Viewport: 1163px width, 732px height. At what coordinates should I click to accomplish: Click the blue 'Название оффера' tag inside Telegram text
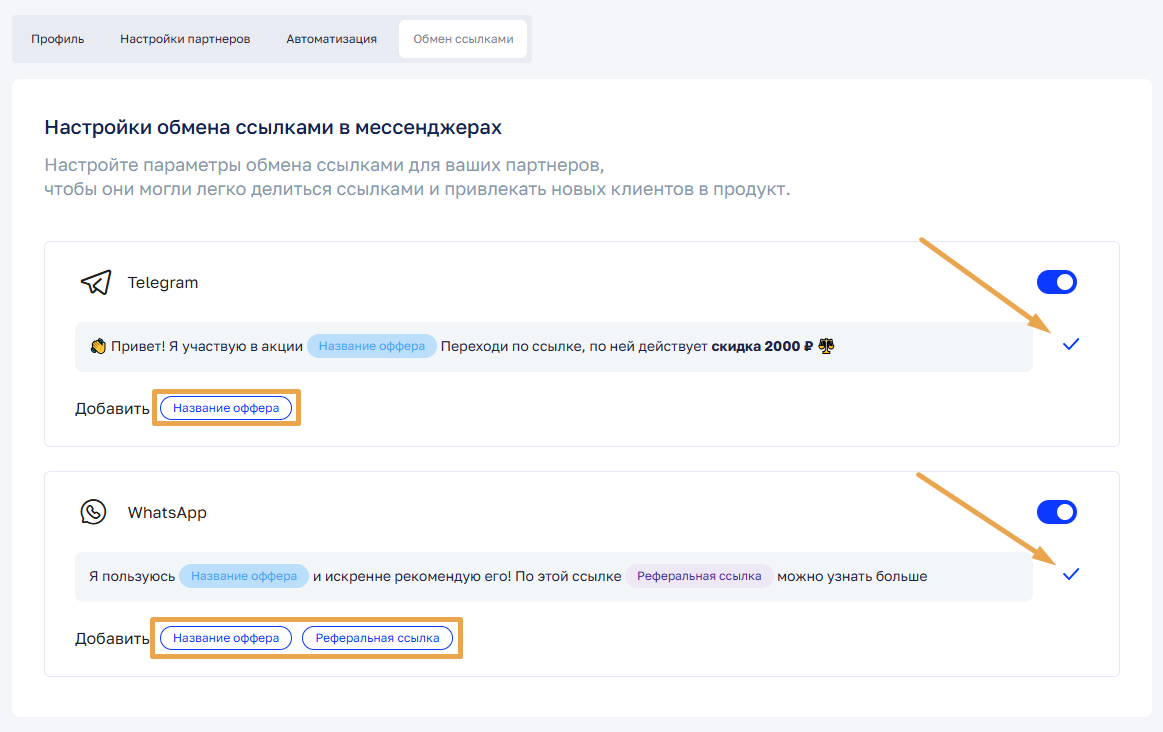(x=371, y=347)
